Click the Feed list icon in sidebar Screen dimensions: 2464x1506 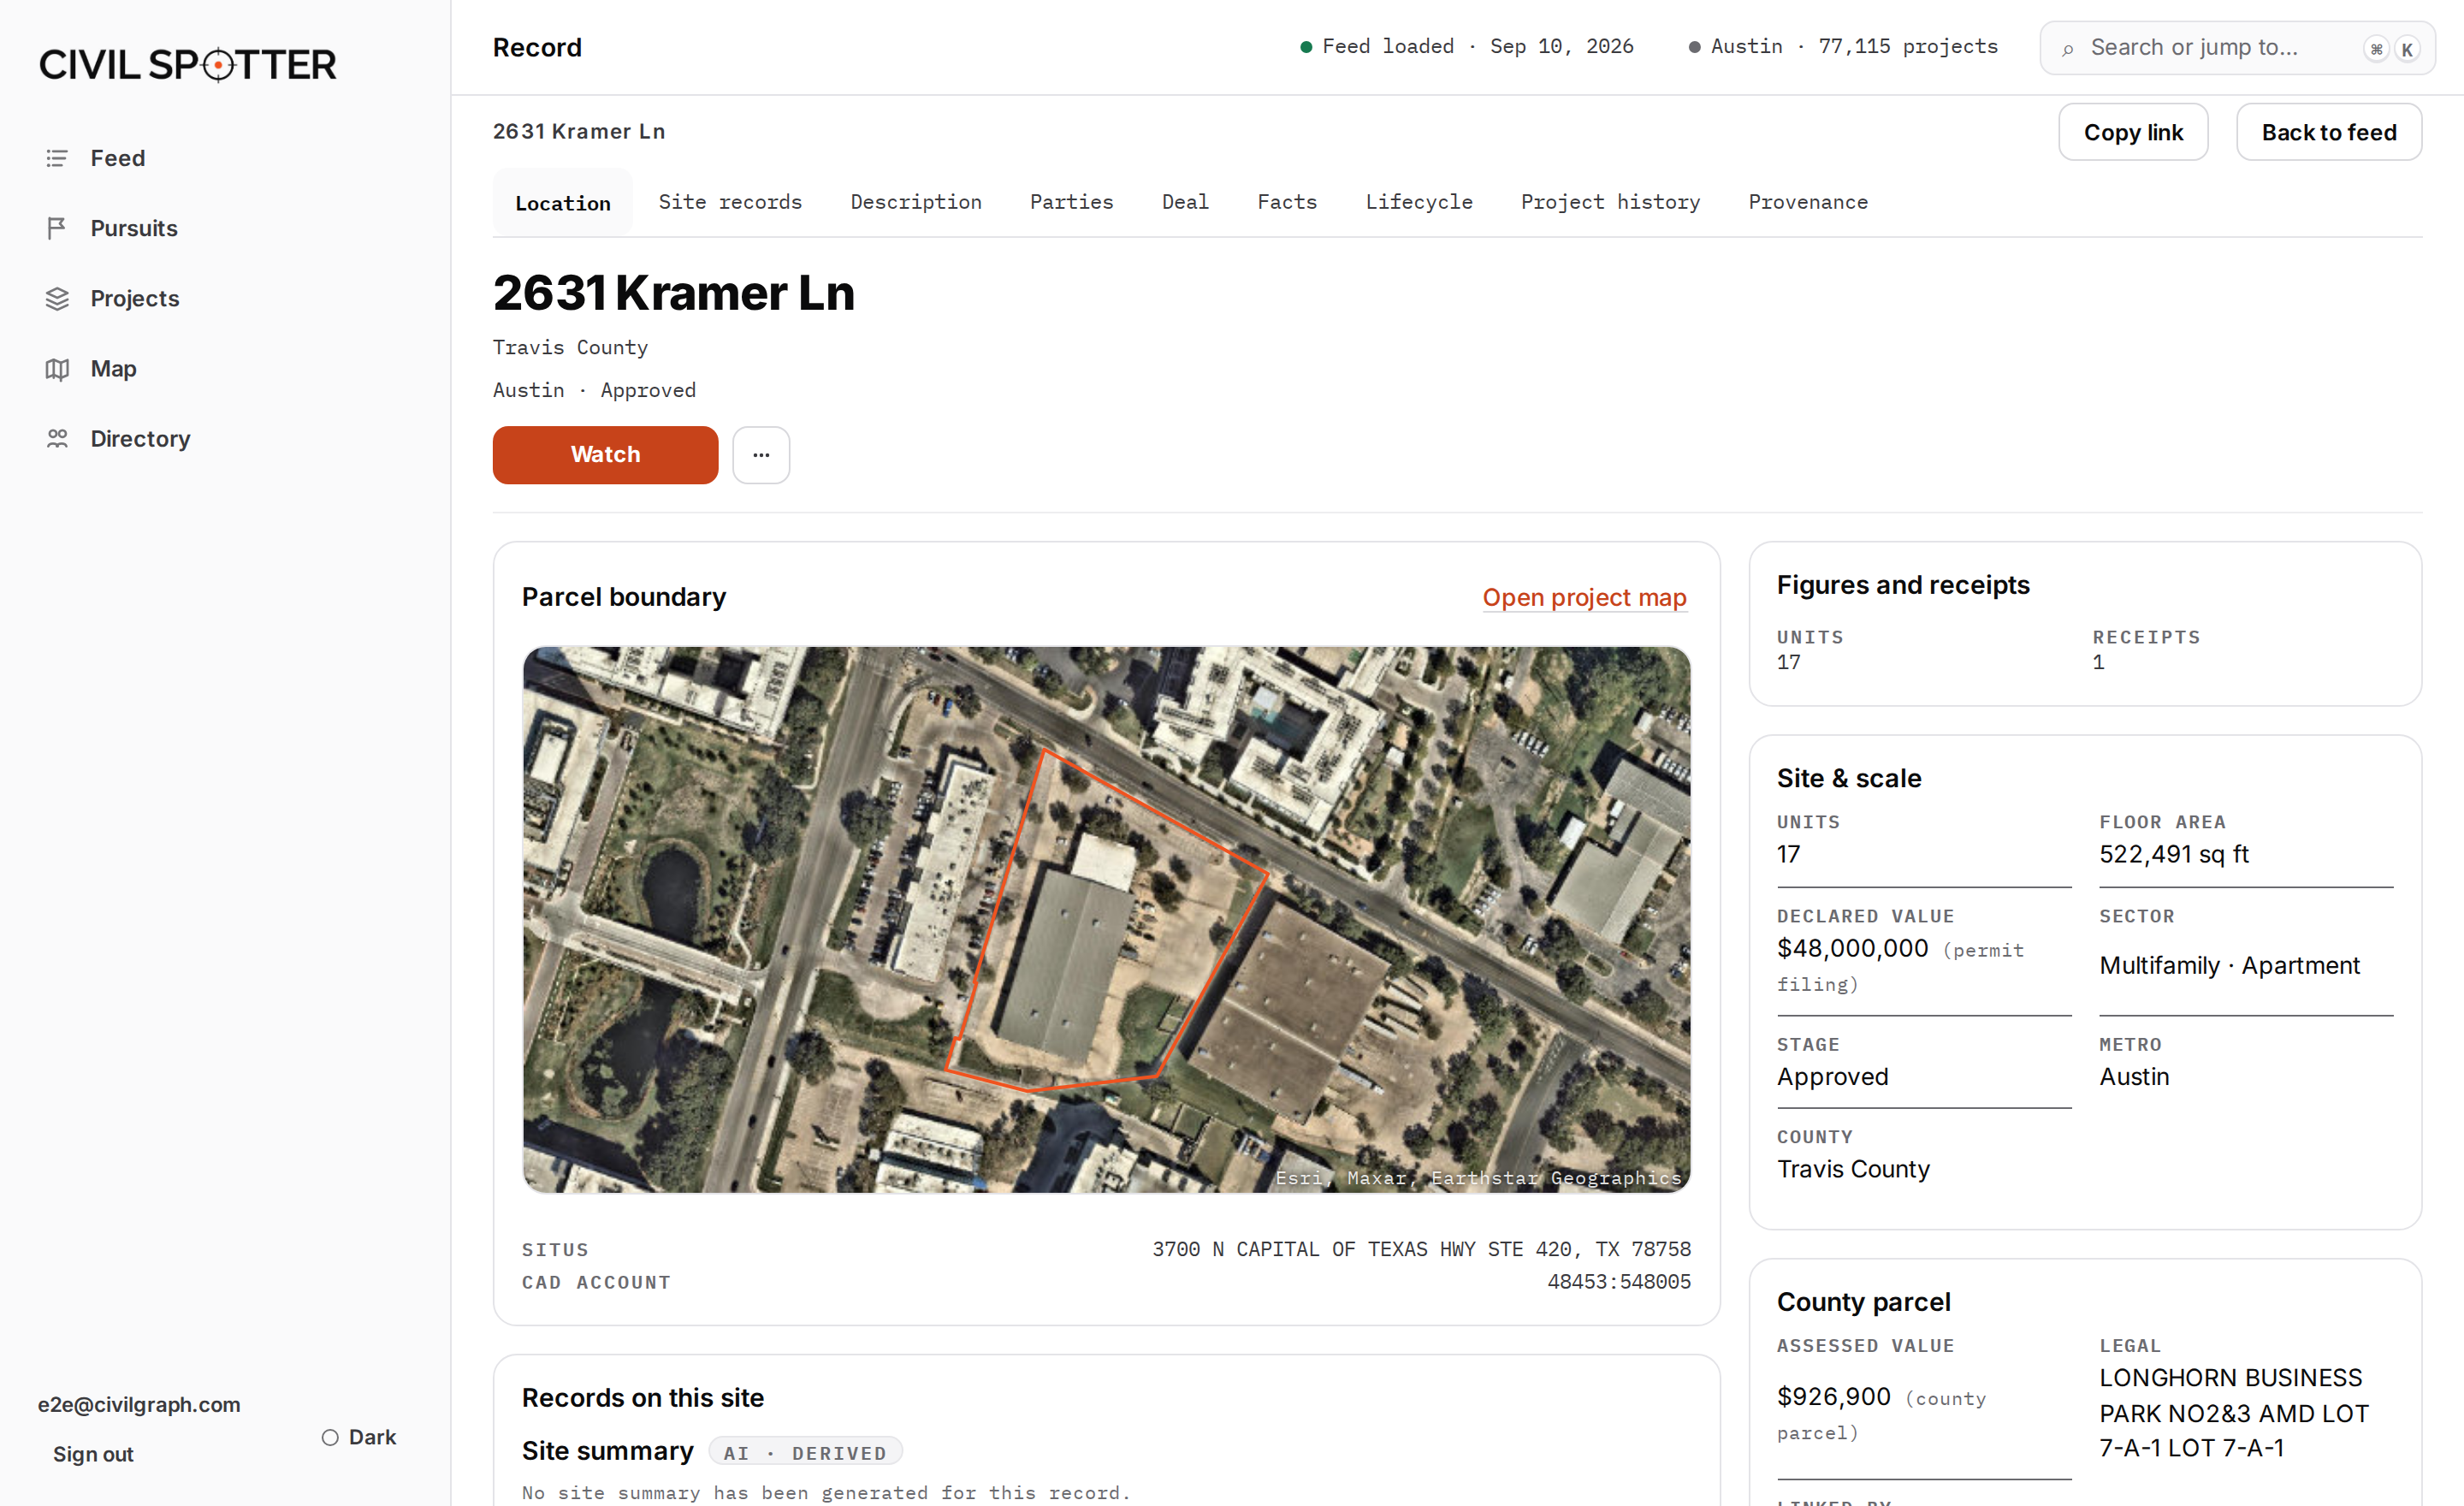pos(57,158)
